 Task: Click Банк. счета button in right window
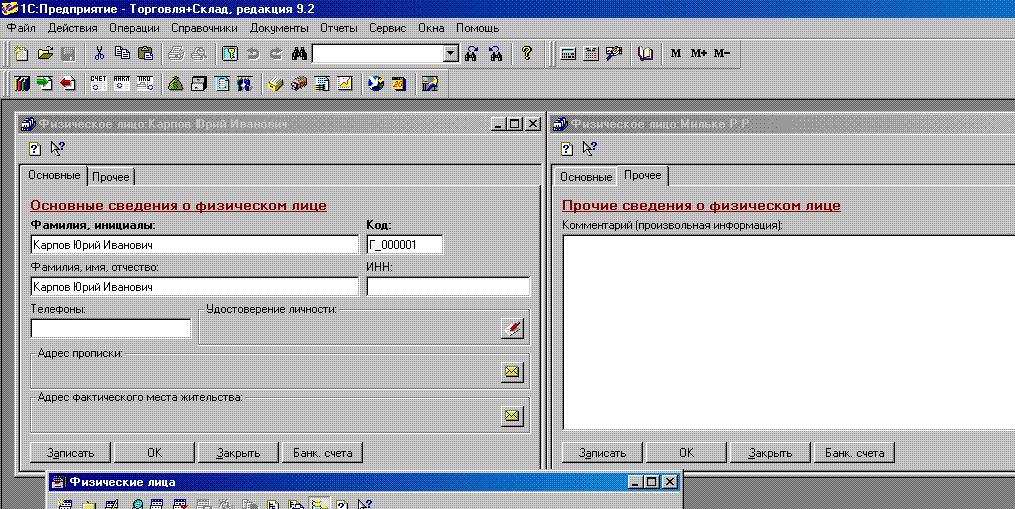coord(854,452)
